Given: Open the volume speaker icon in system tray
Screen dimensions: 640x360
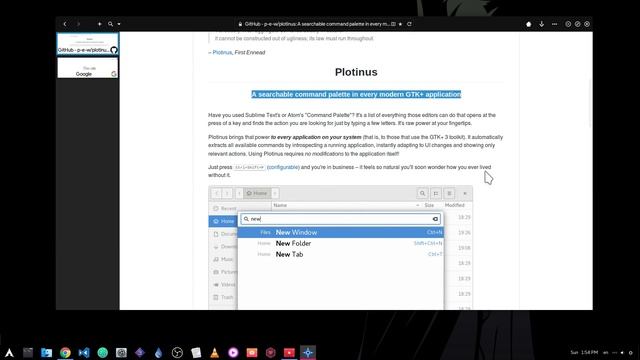Looking at the screenshot, I should (x=622, y=352).
